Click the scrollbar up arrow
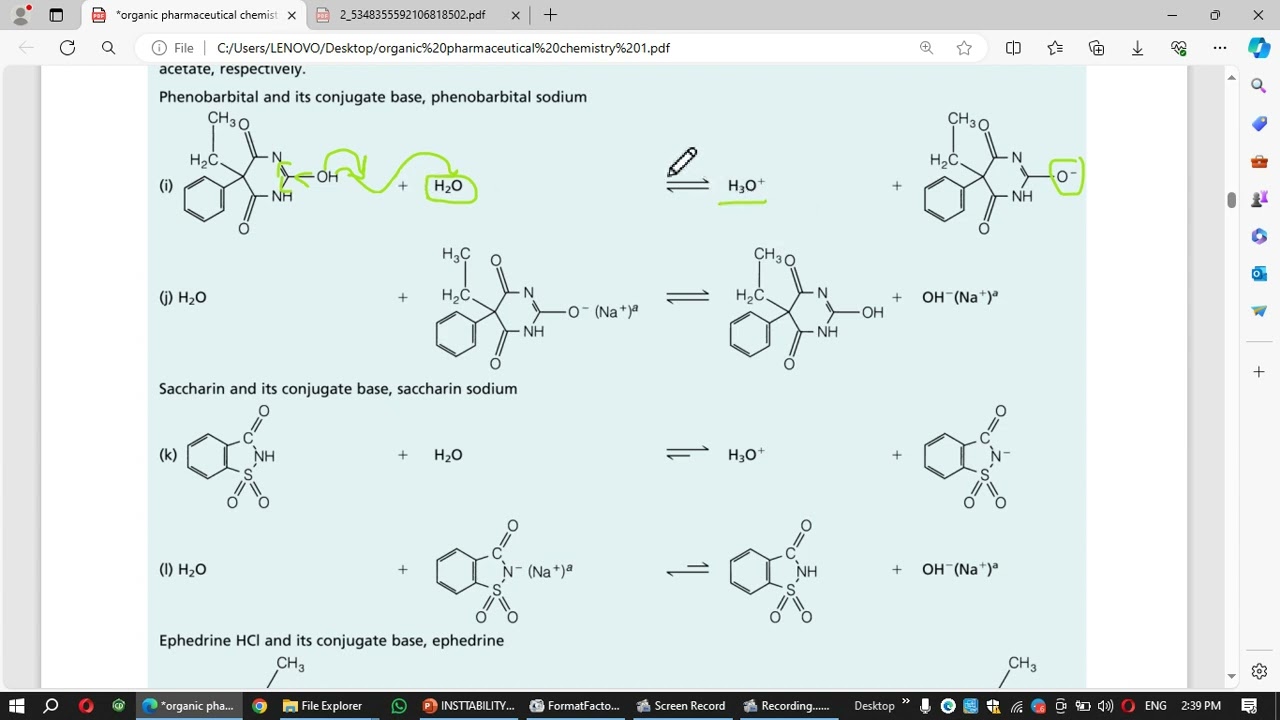Viewport: 1280px width, 720px height. (x=1232, y=78)
